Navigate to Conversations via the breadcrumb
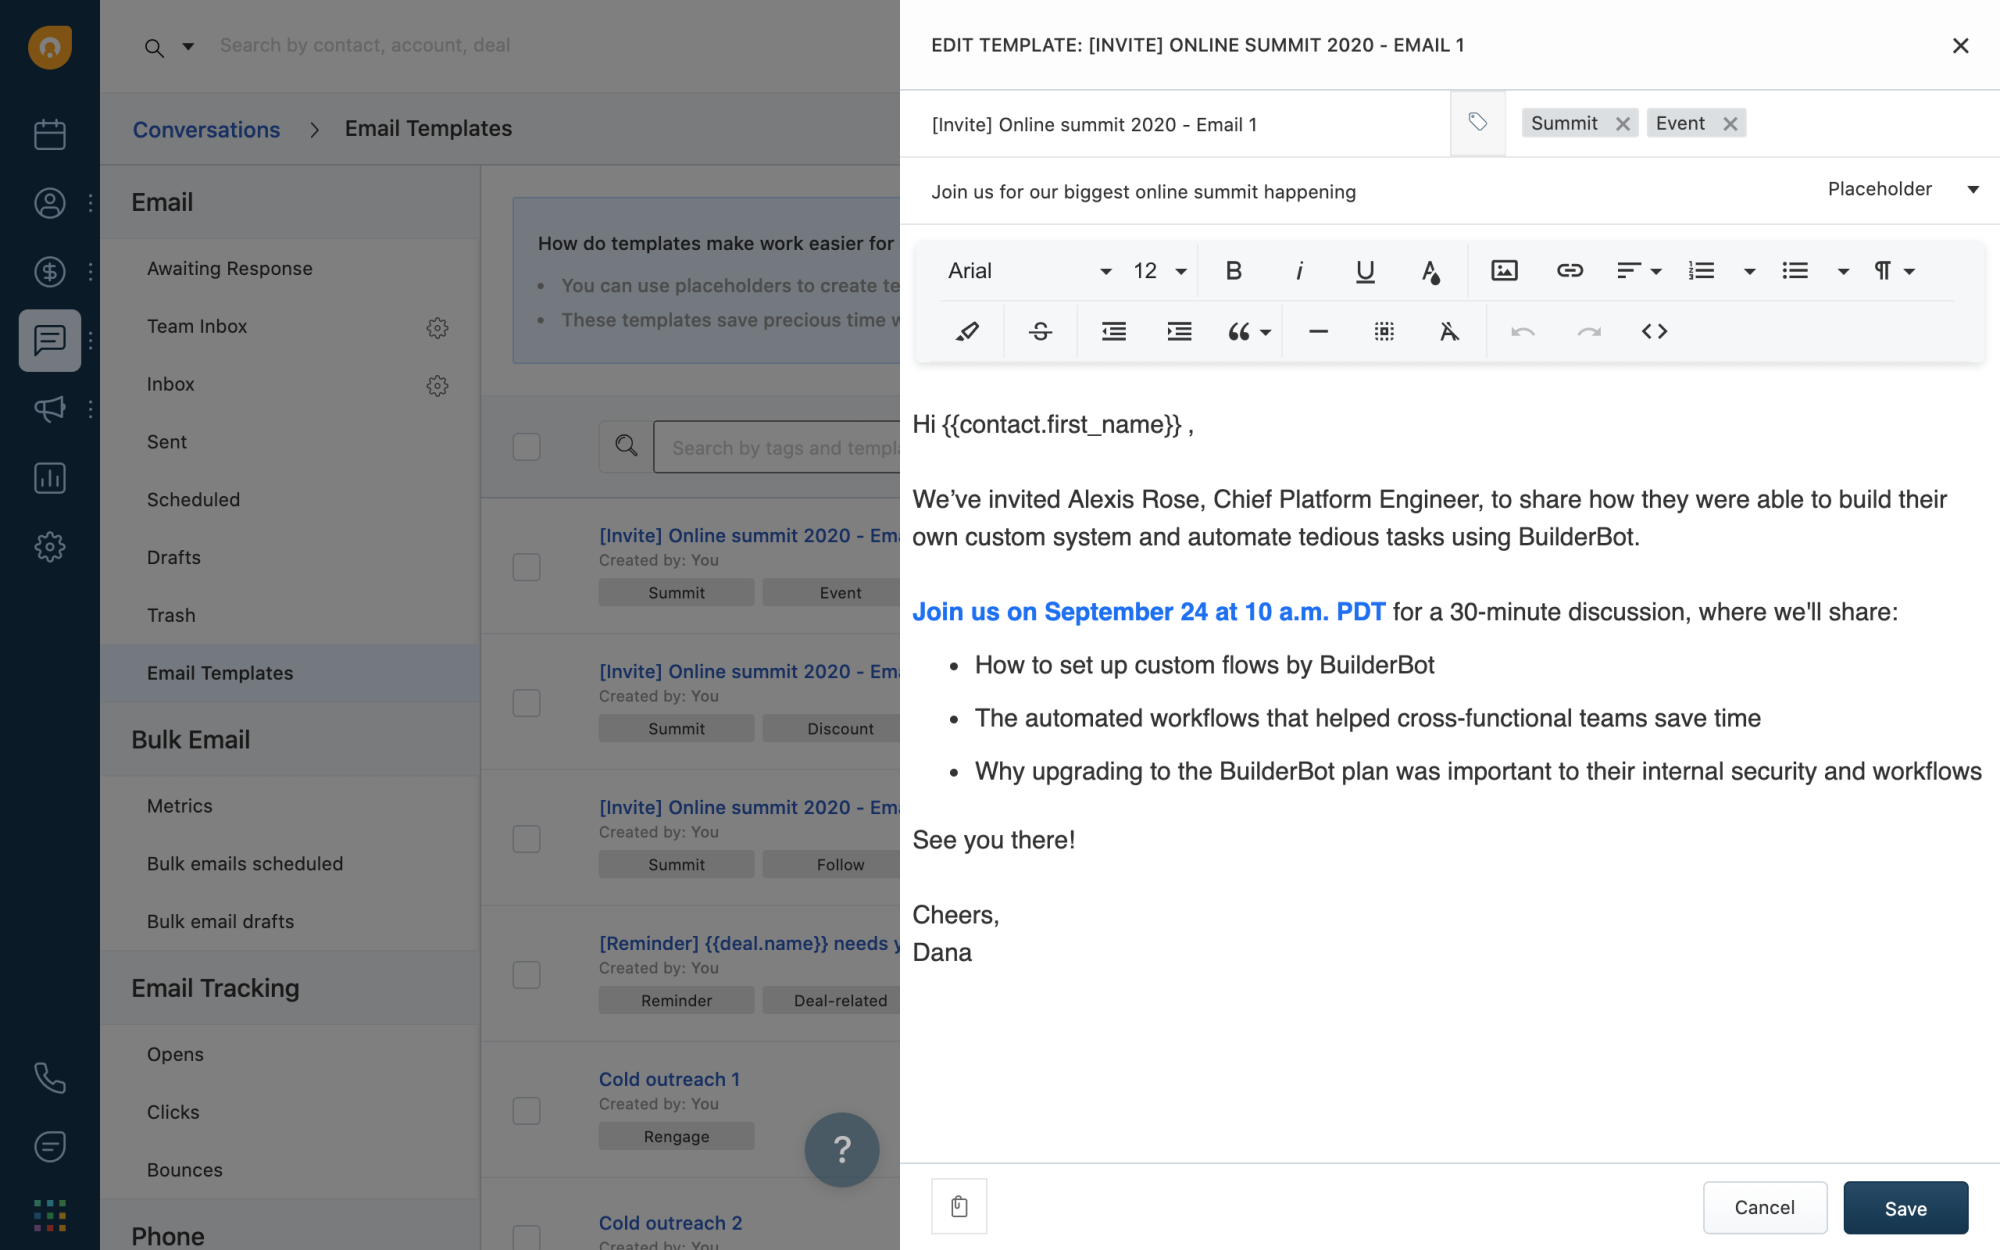 (206, 129)
